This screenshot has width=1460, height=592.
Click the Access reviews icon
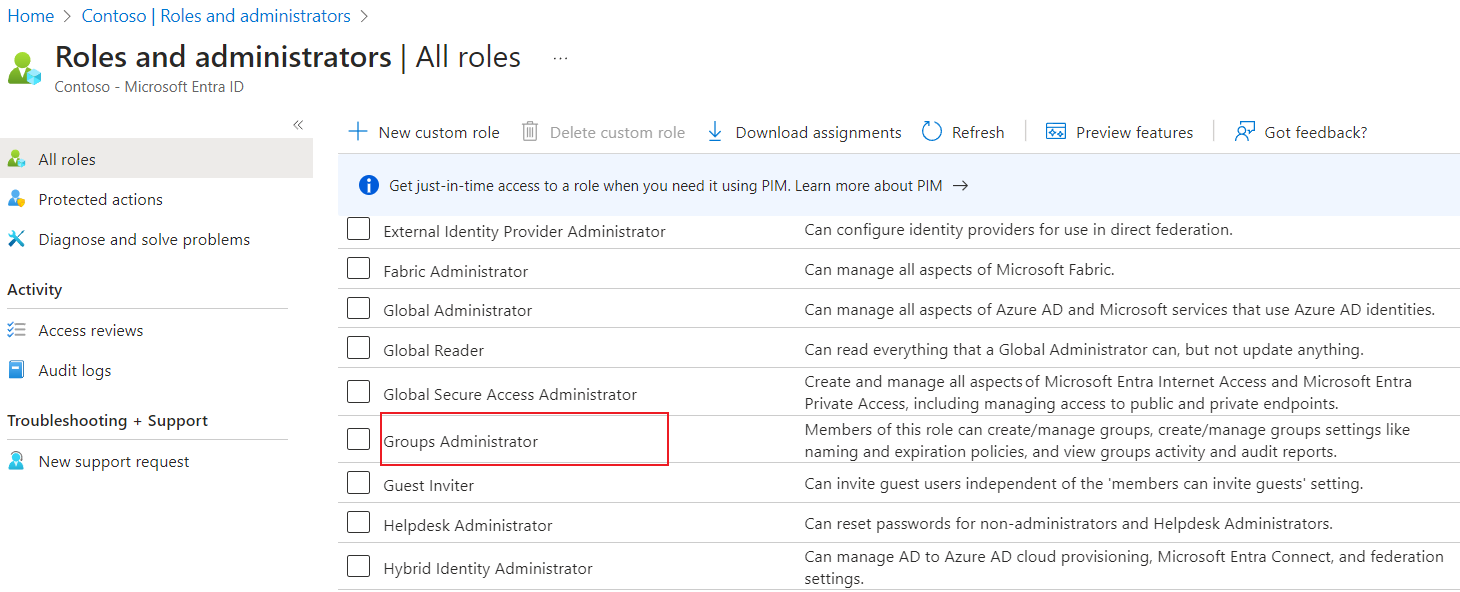[x=16, y=329]
